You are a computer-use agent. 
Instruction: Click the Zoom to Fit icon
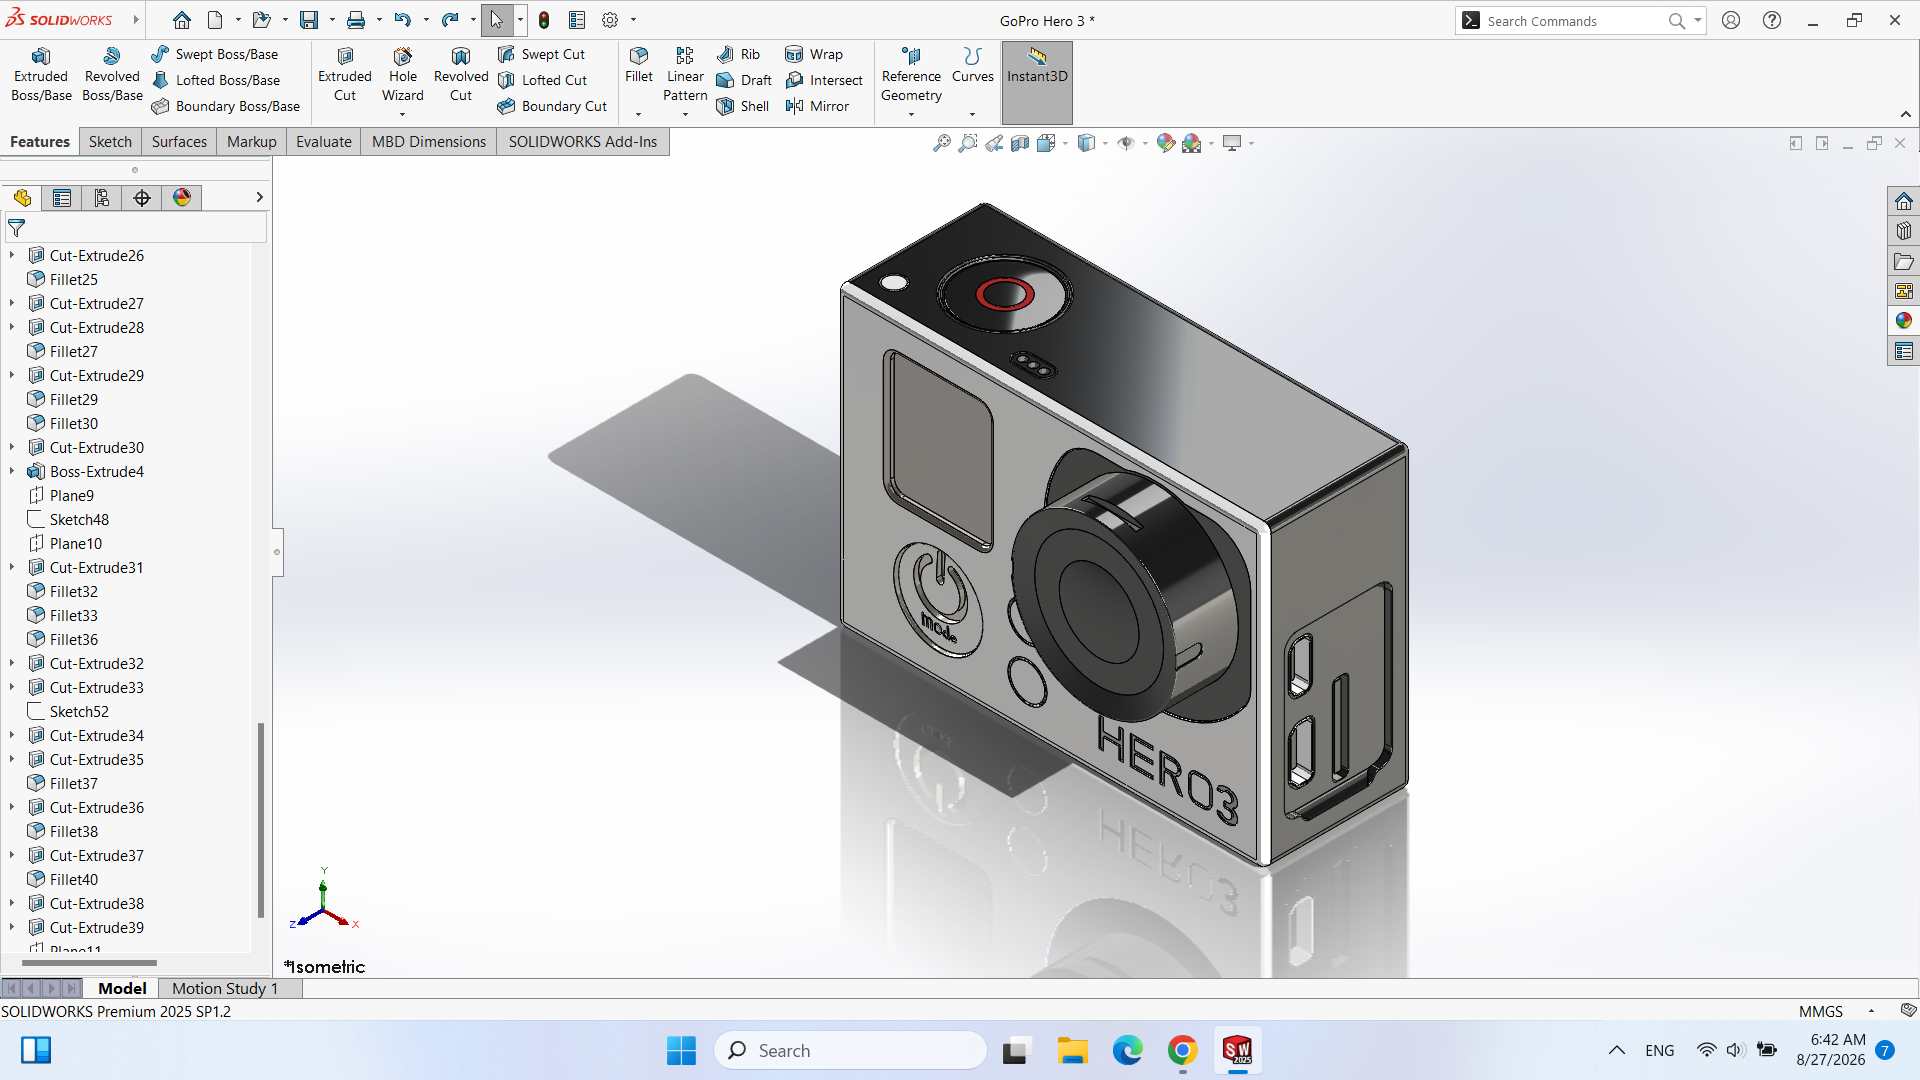point(941,143)
